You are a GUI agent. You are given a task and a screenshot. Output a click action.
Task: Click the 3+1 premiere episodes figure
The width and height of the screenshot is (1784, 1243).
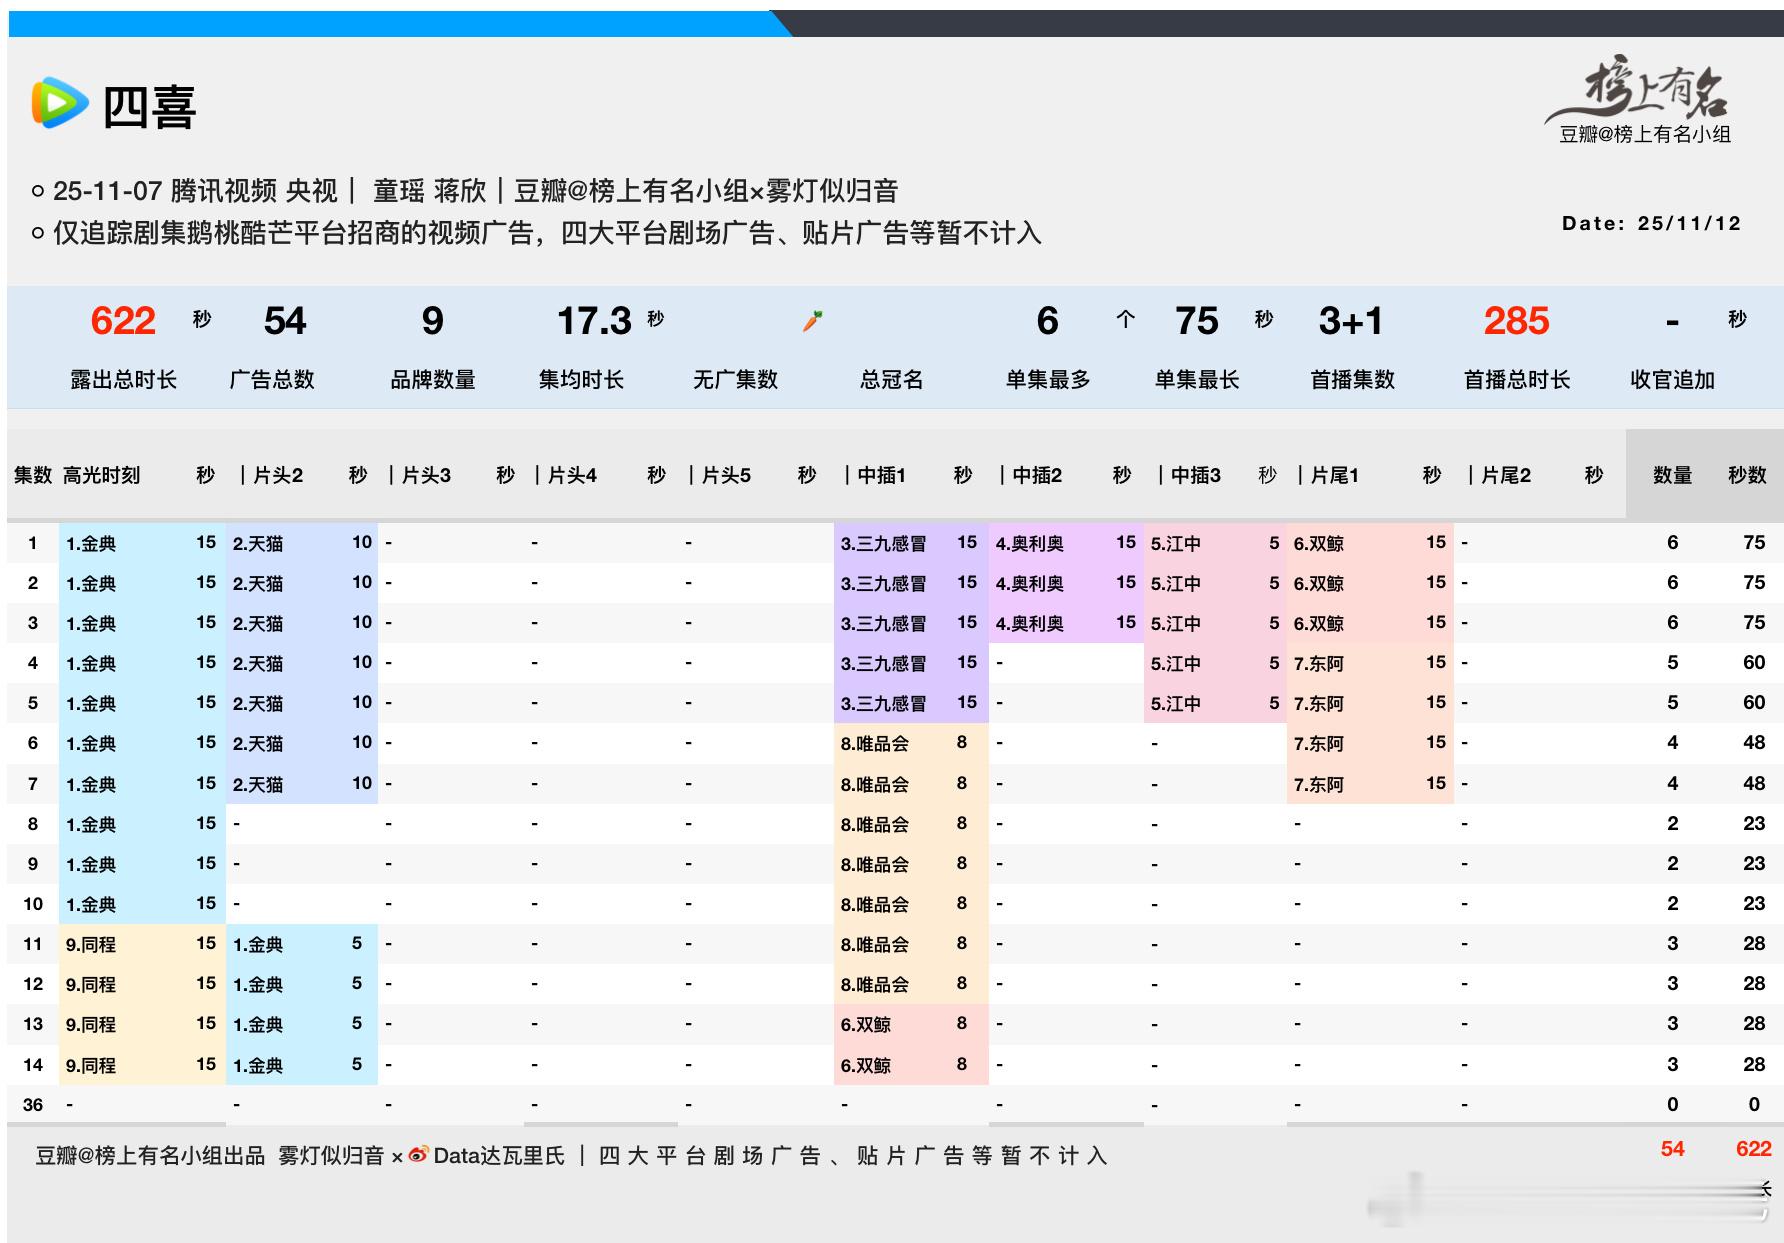coord(1351,321)
